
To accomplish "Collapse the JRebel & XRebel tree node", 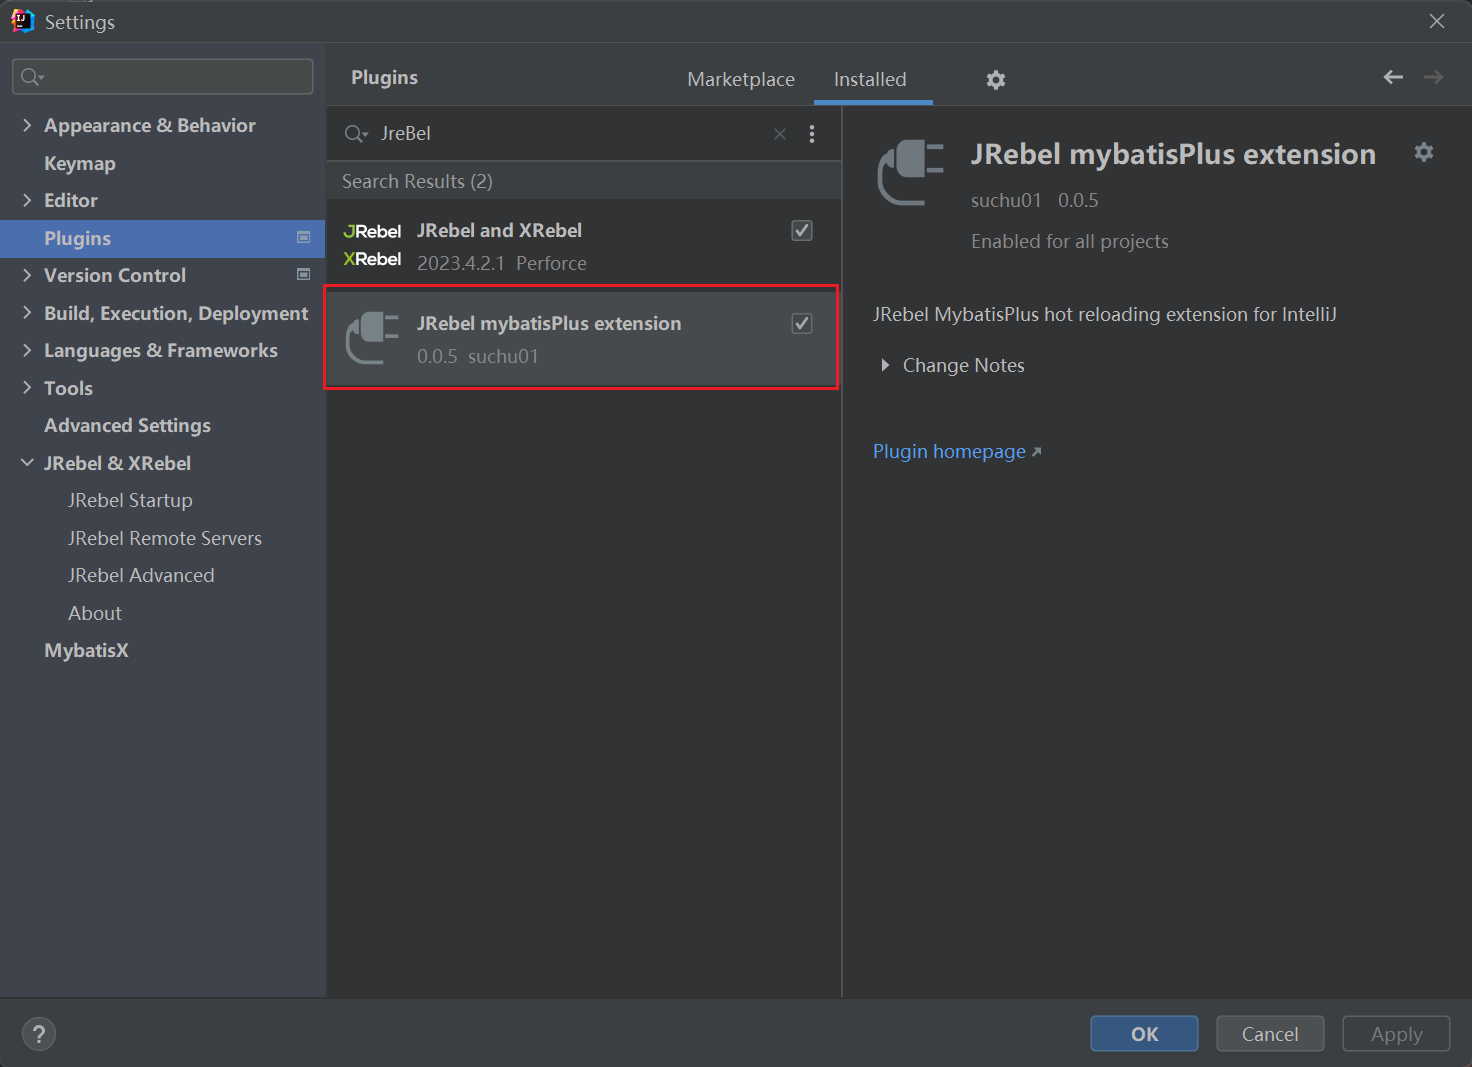I will pyautogui.click(x=27, y=463).
